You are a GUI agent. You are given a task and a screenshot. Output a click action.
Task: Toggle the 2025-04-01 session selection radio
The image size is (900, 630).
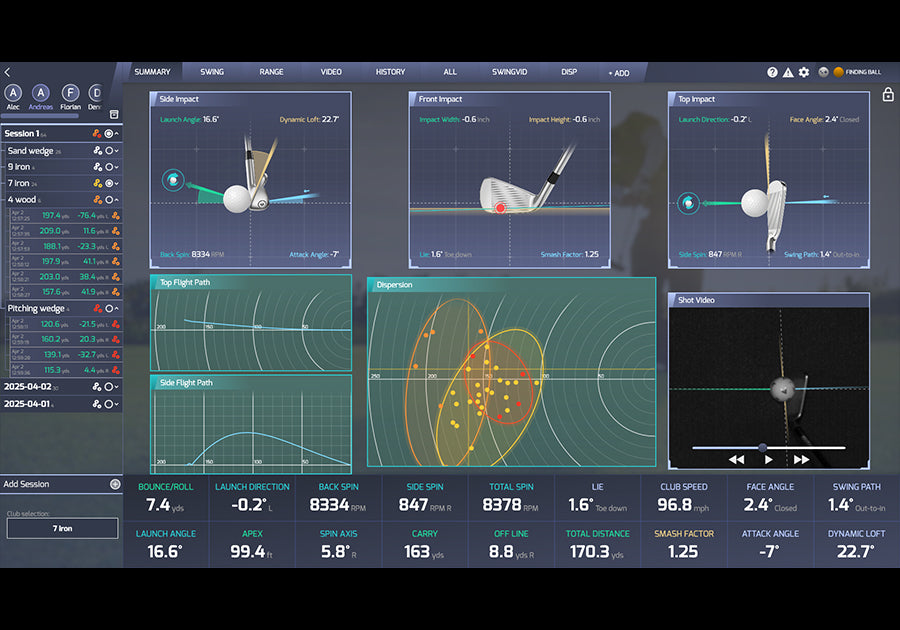pos(108,404)
